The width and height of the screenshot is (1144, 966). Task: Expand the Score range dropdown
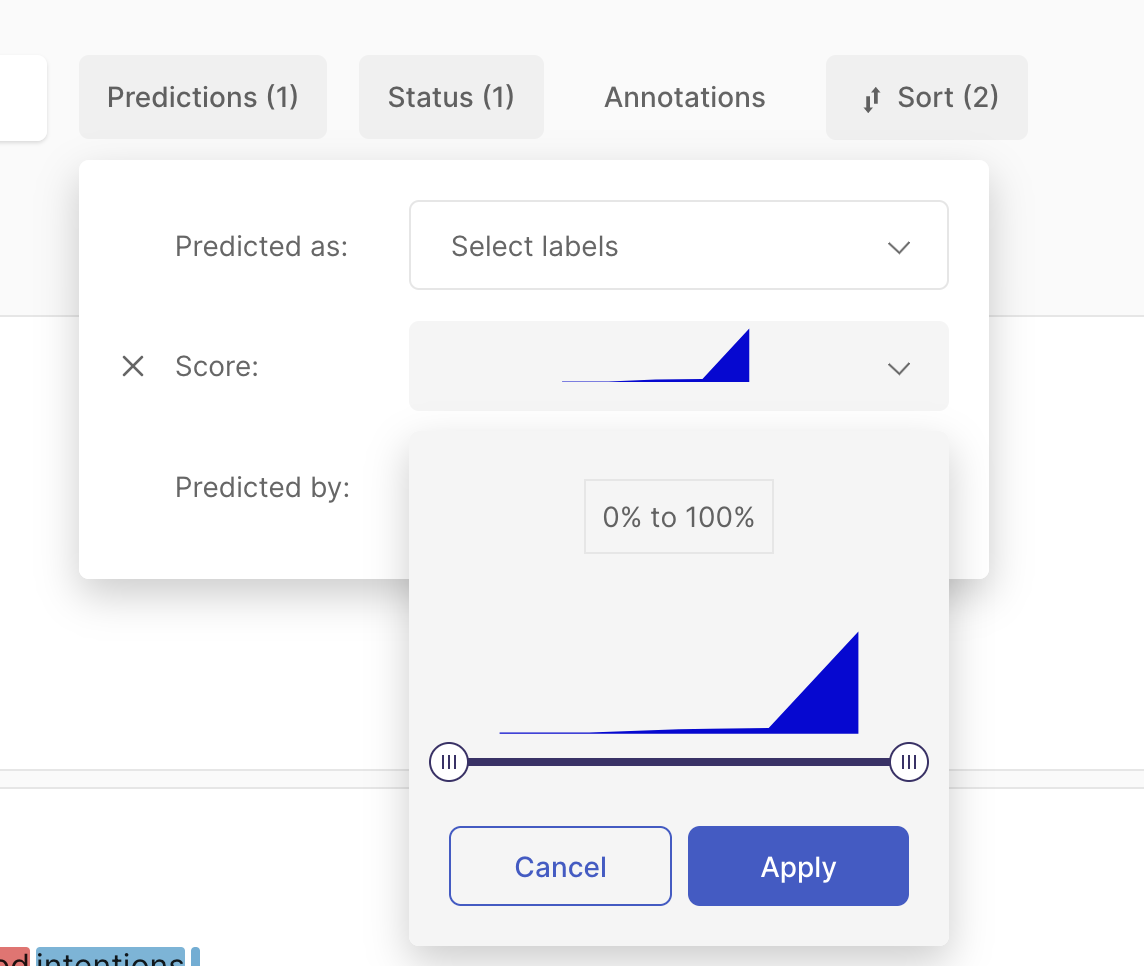(678, 366)
